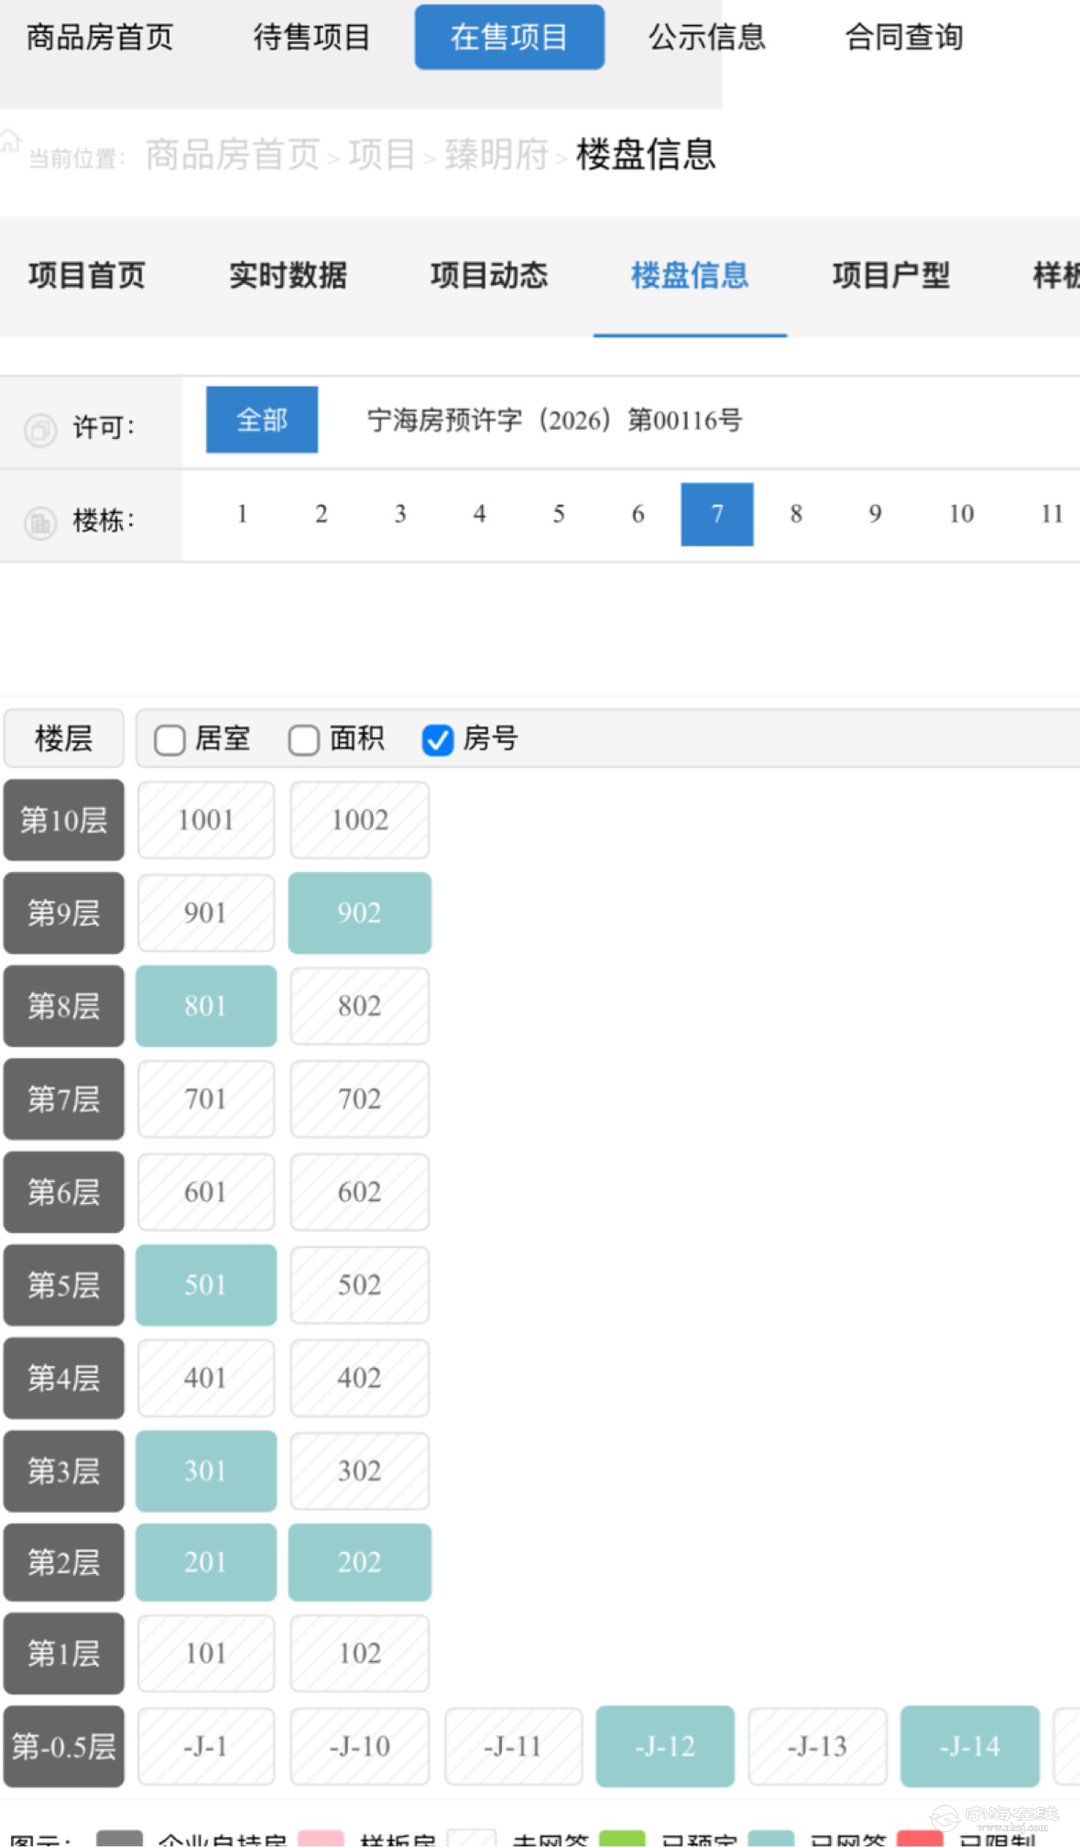1080x1847 pixels.
Task: Open room 702 cell
Action: [360, 1099]
